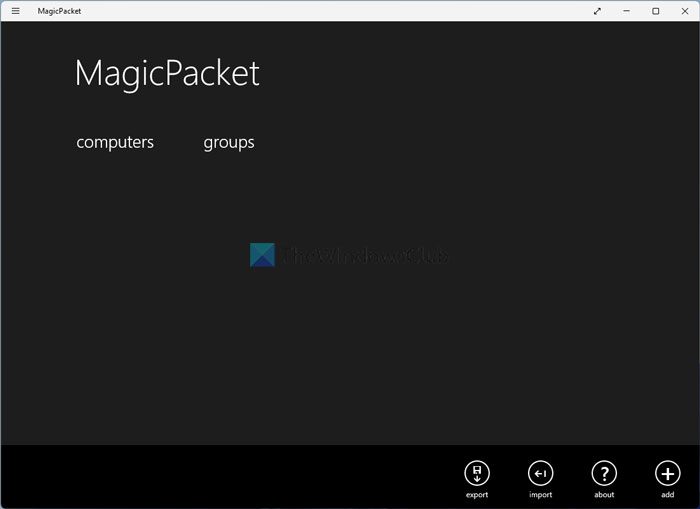
Task: Click the add plus icon
Action: 667,473
